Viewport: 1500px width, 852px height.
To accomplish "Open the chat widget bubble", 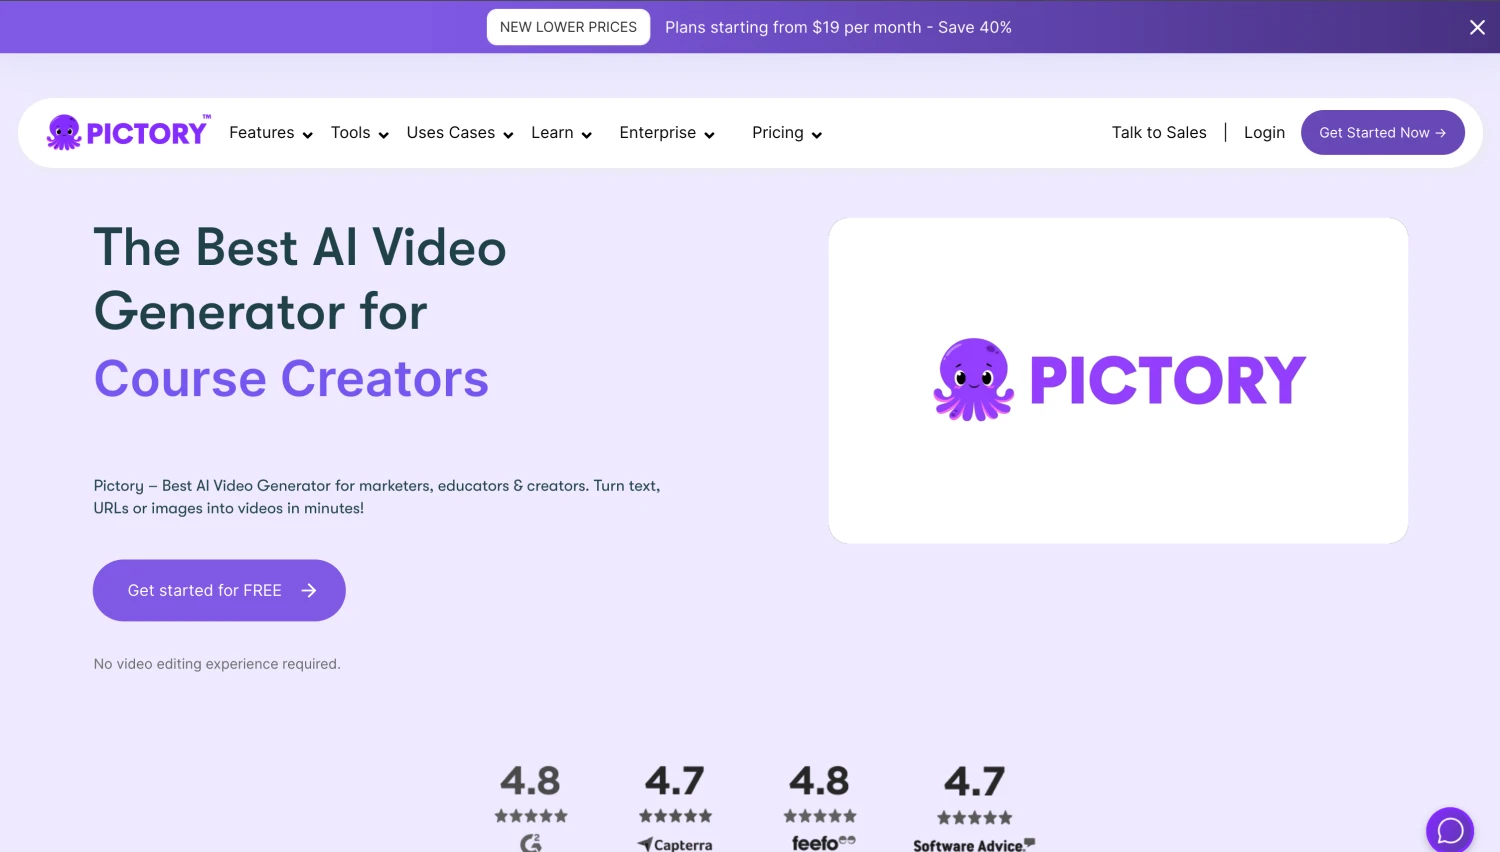I will click(x=1450, y=830).
